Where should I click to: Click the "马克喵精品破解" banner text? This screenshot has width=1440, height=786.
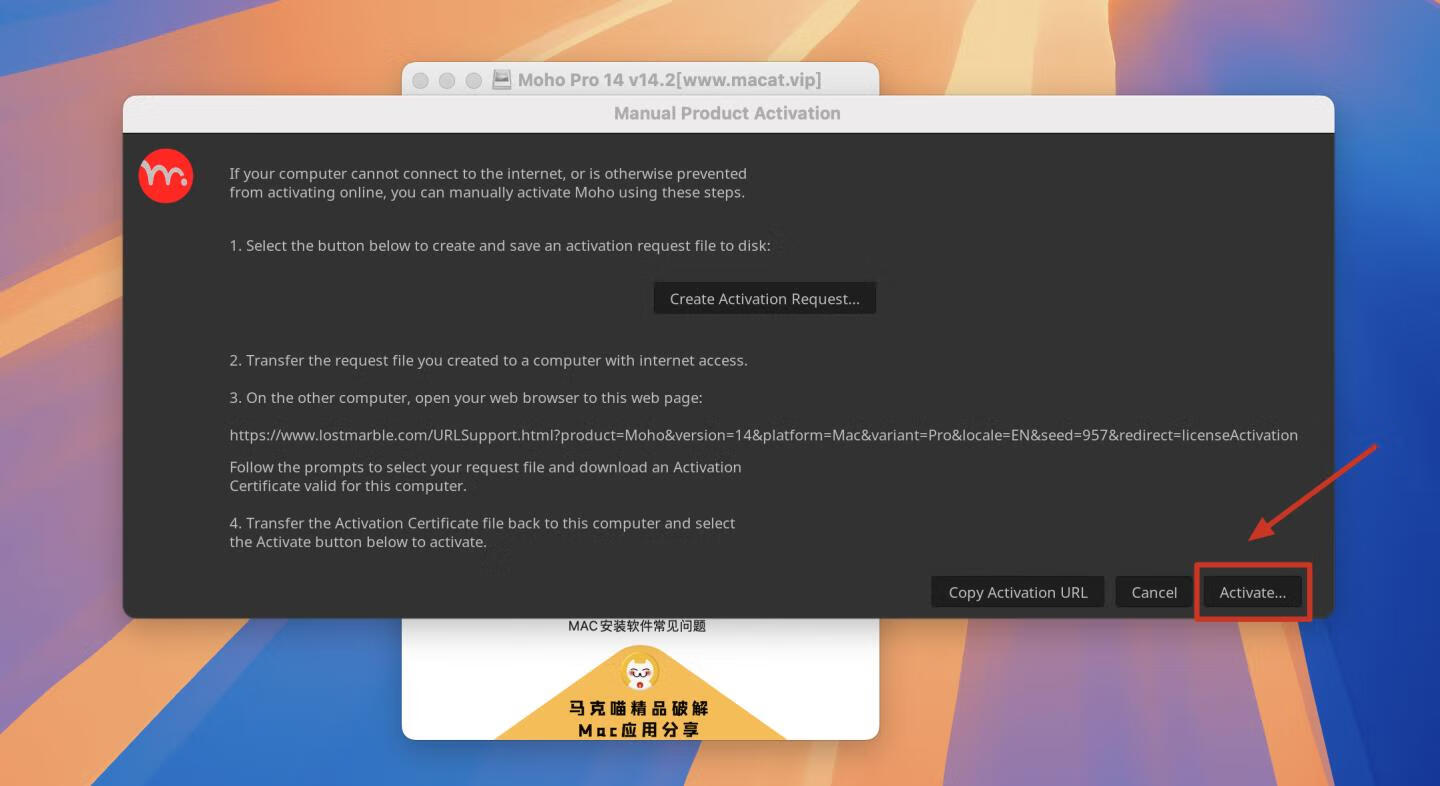[x=639, y=708]
